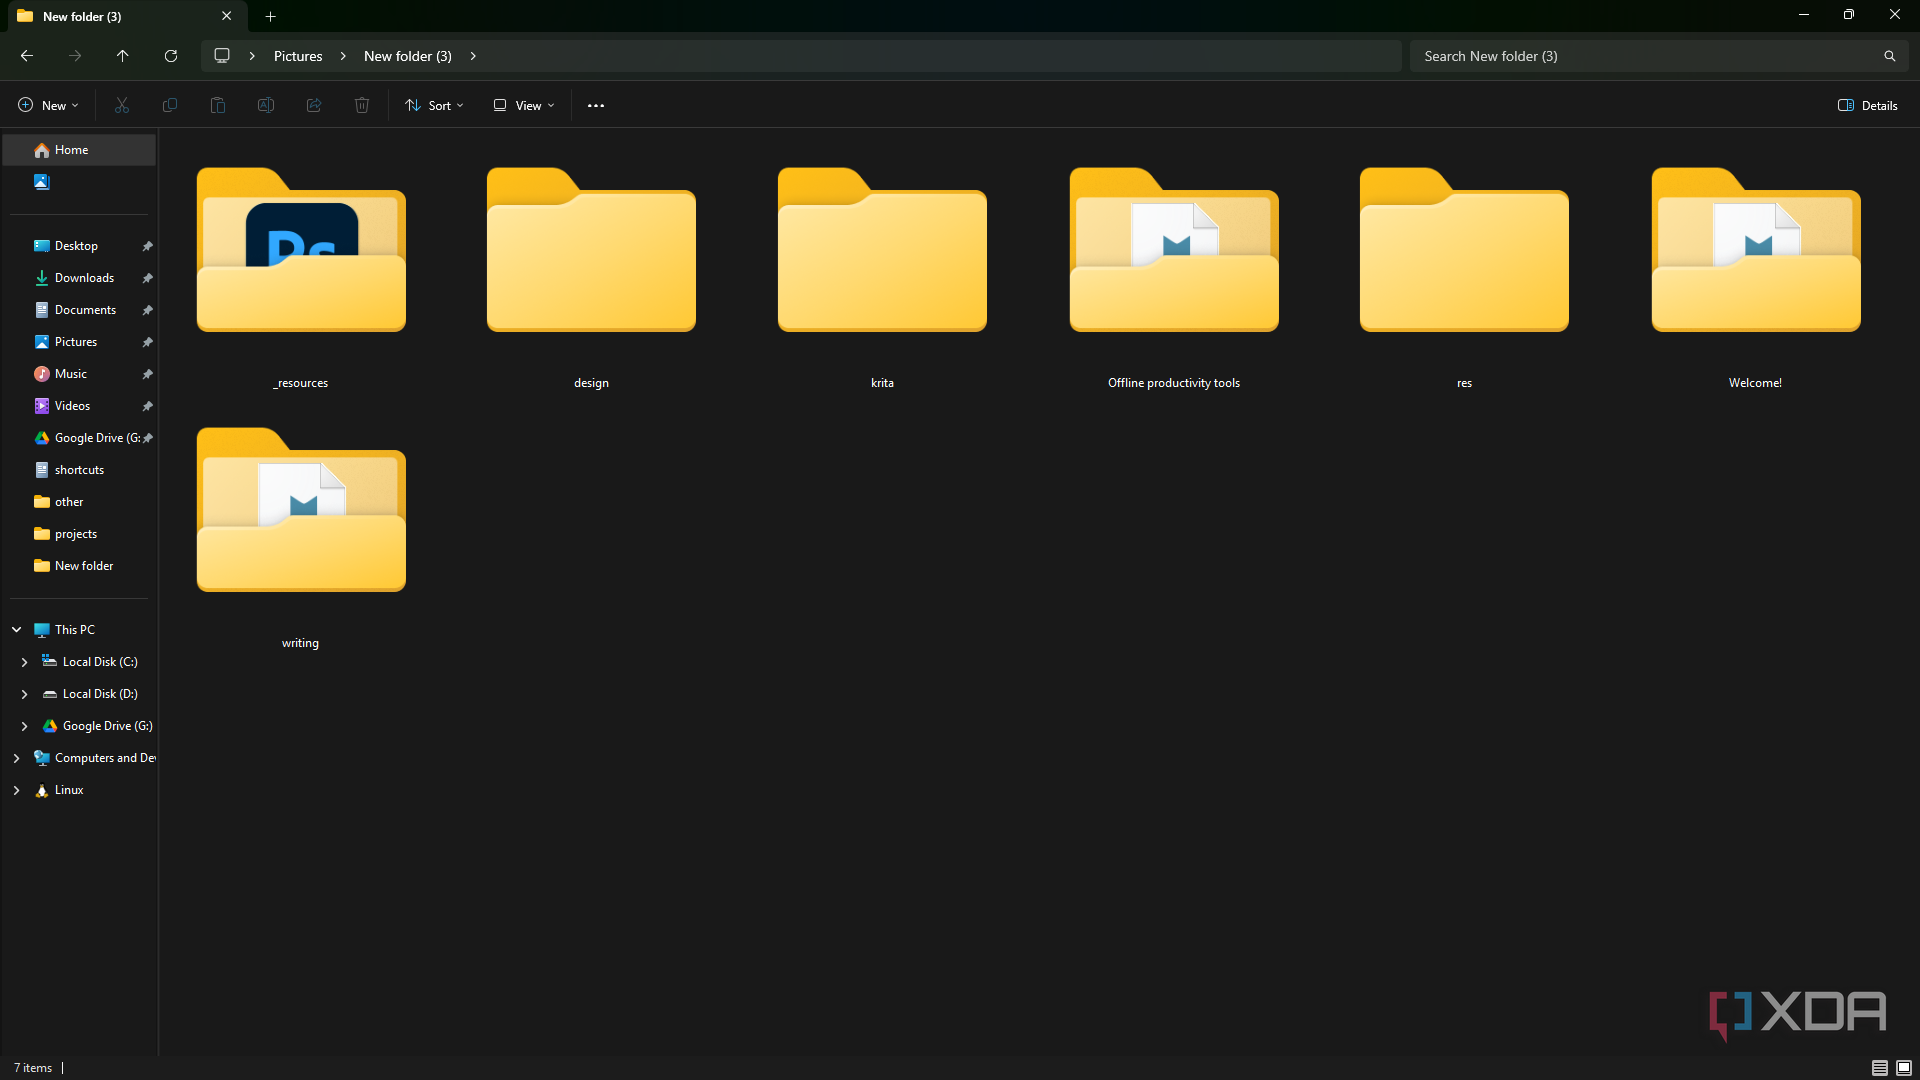
Task: Switch to large thumbnails view icon
Action: coord(1904,1068)
